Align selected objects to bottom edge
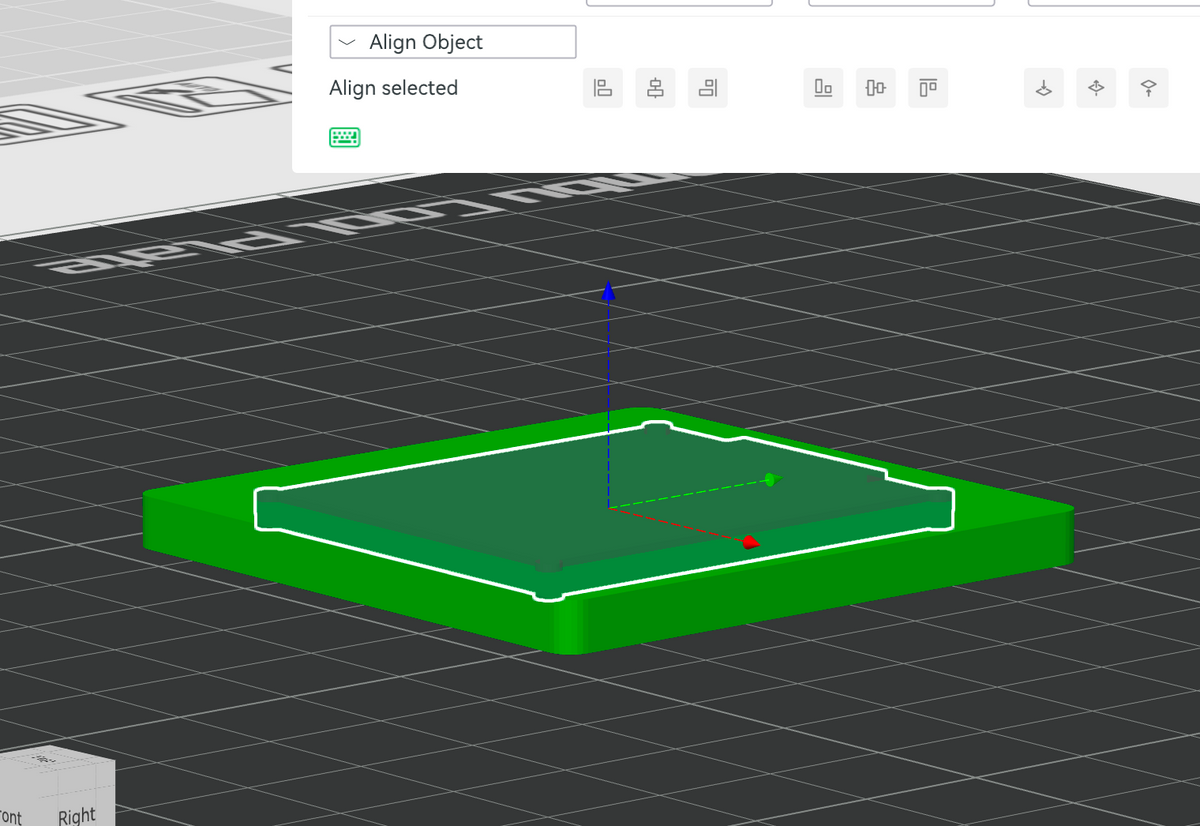 point(823,88)
